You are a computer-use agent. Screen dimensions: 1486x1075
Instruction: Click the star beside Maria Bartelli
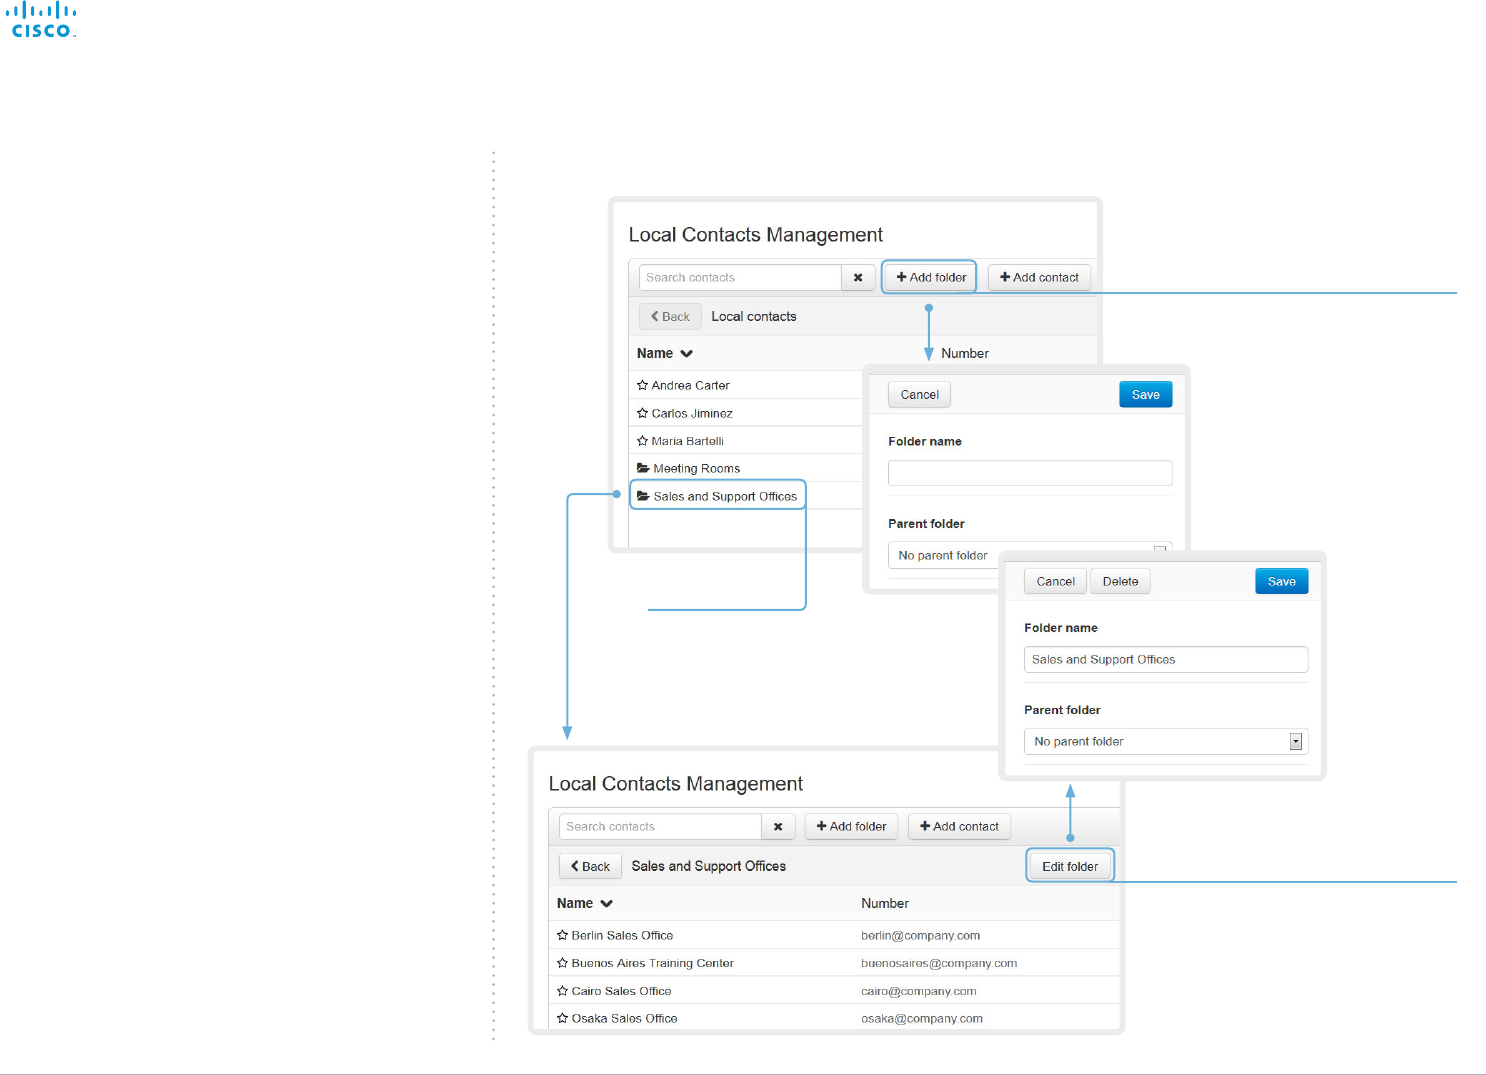pyautogui.click(x=643, y=441)
